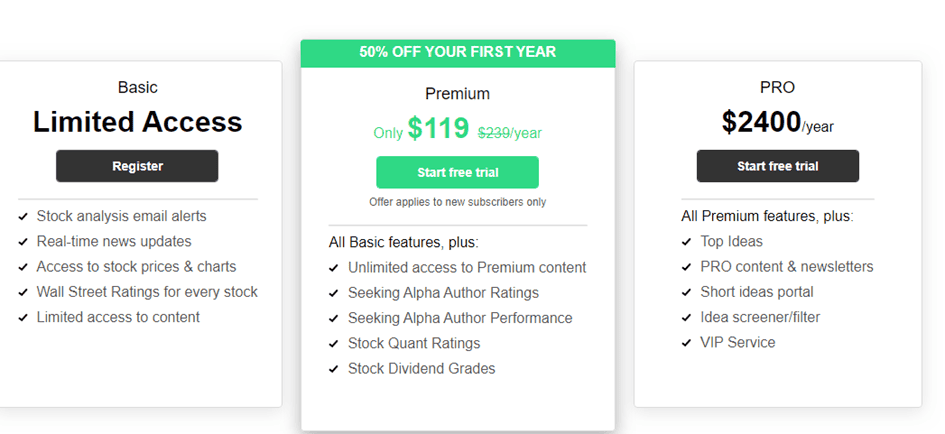This screenshot has height=434, width=945.
Task: Select the Seeking Alpha Author Ratings feature
Action: [x=443, y=293]
